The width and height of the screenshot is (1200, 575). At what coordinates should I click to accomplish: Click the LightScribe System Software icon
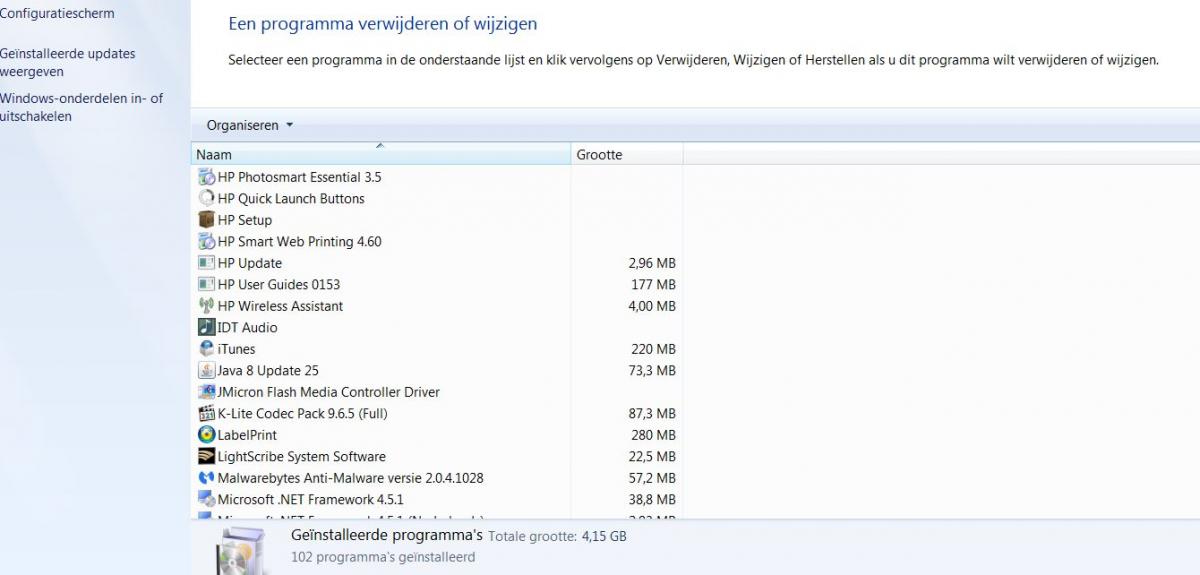(x=207, y=456)
